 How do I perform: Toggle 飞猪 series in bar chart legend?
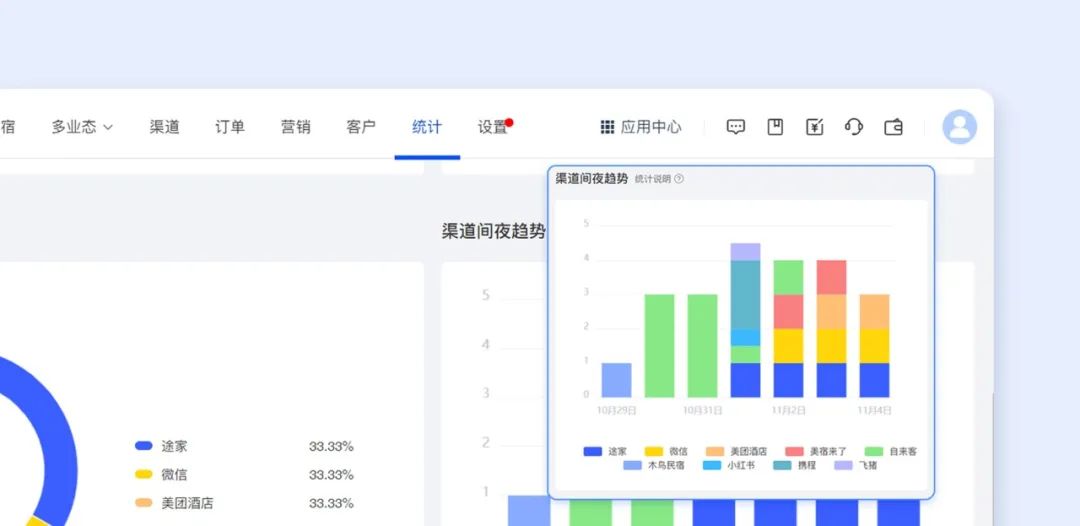(x=855, y=465)
